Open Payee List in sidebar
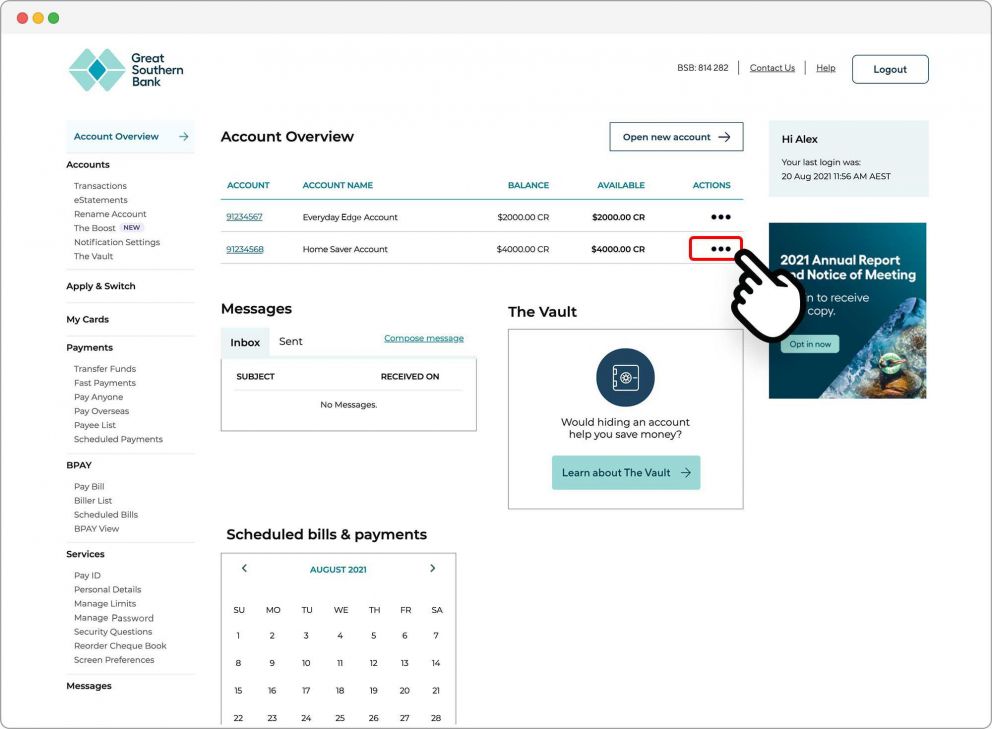The height and width of the screenshot is (729, 992). pos(95,425)
